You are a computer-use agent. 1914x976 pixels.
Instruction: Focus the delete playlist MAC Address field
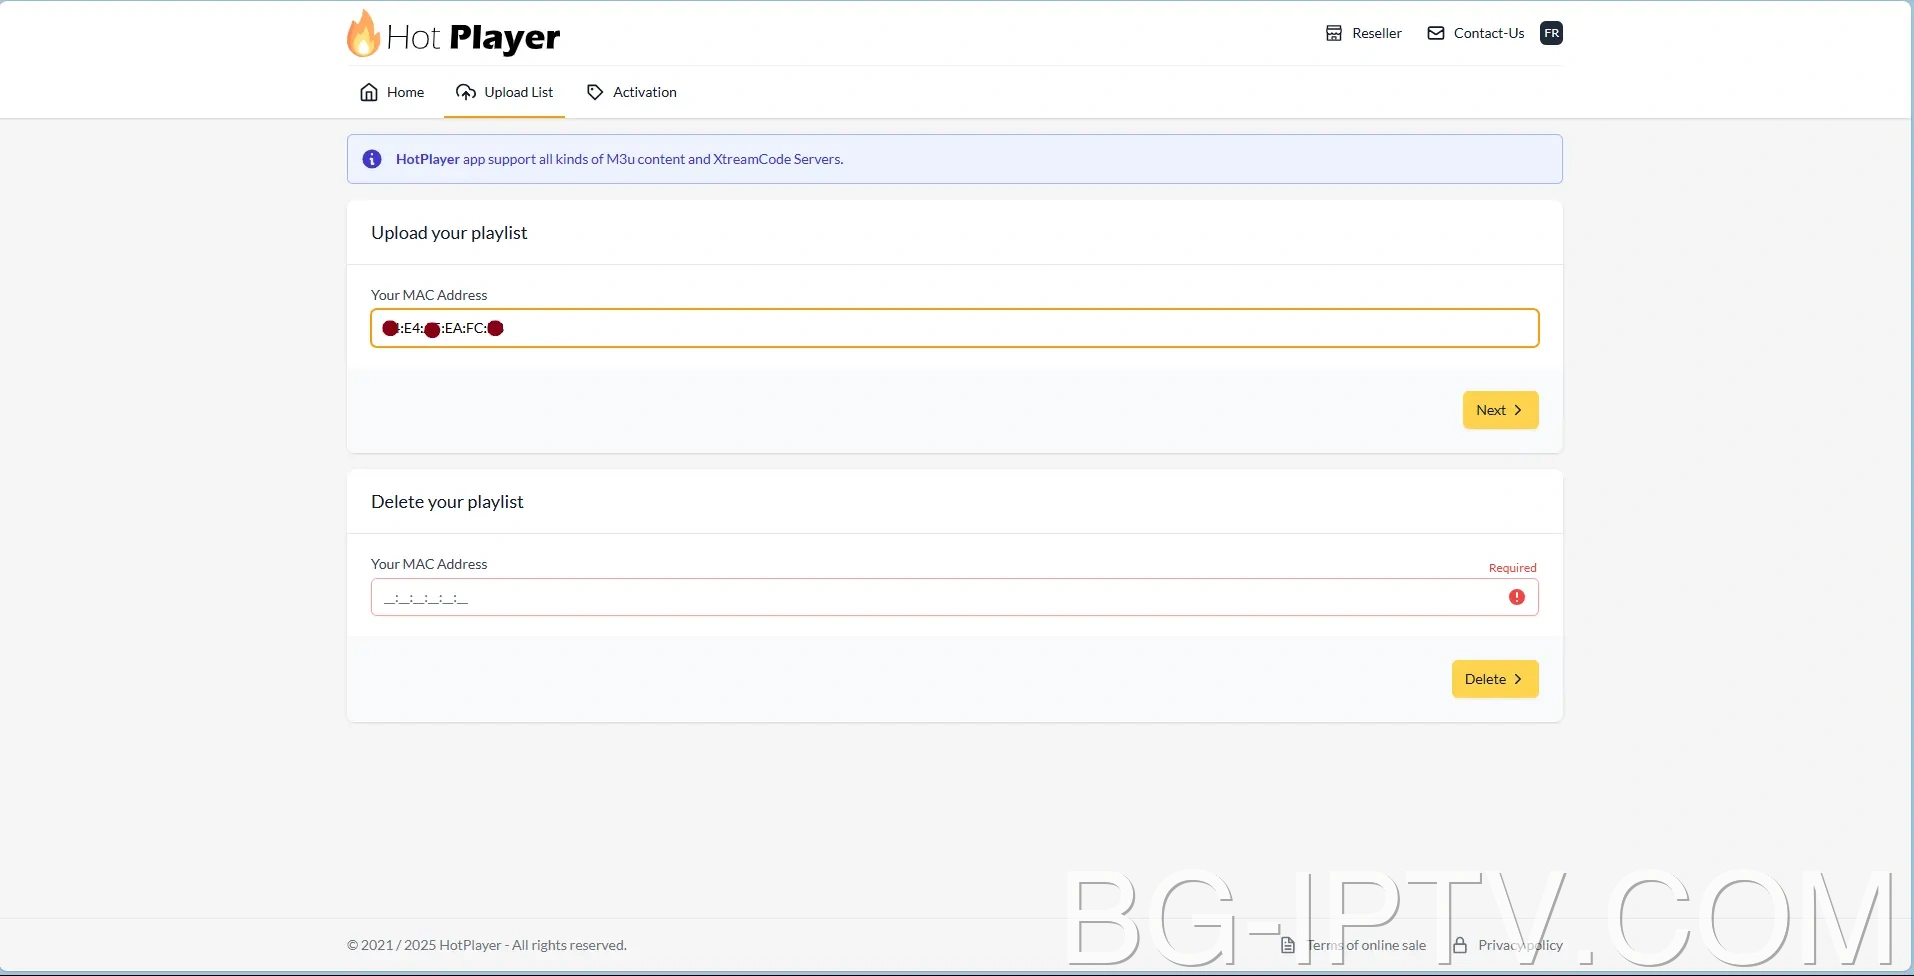point(954,597)
